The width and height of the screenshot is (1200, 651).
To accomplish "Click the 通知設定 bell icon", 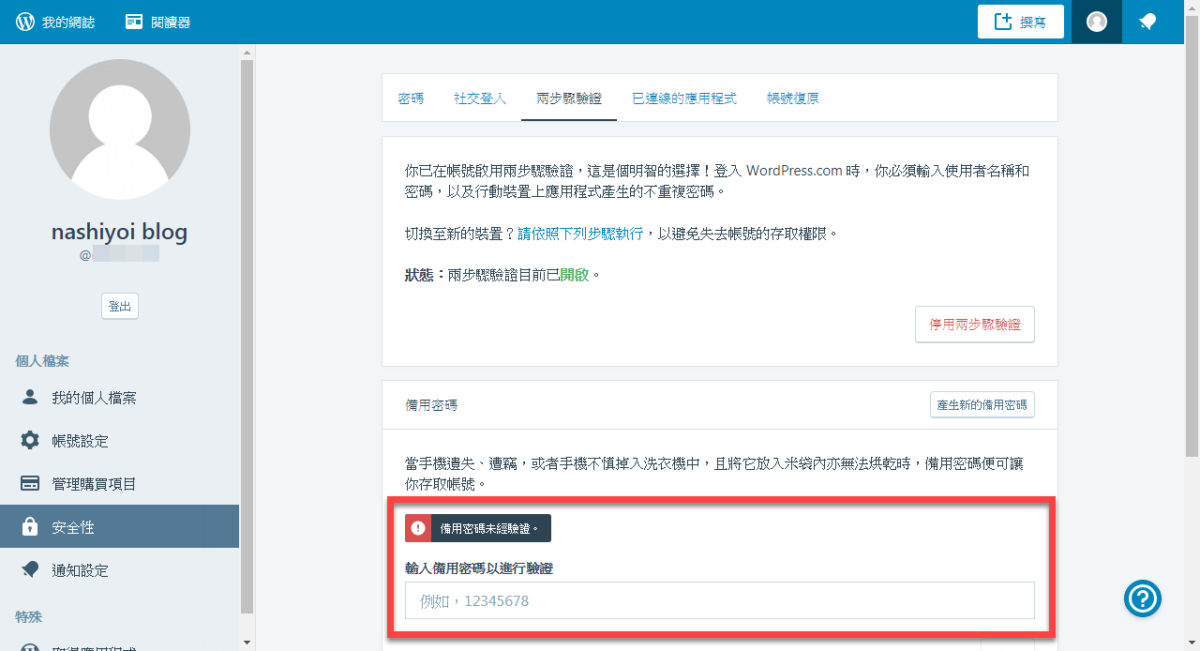I will tap(30, 569).
